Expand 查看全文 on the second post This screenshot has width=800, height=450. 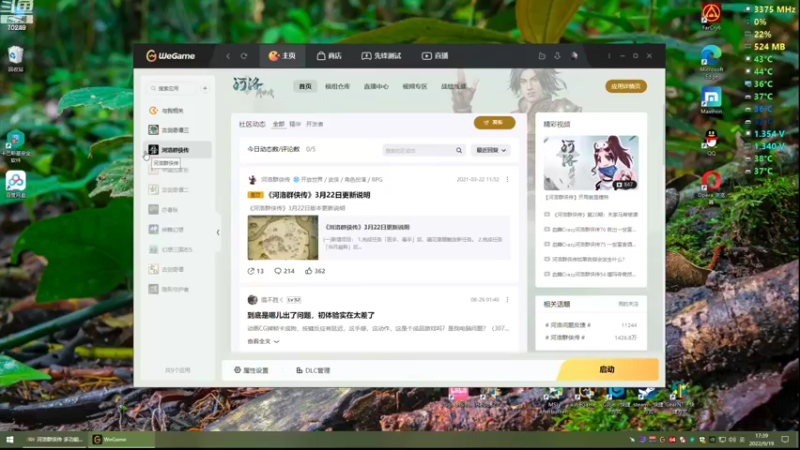click(263, 341)
